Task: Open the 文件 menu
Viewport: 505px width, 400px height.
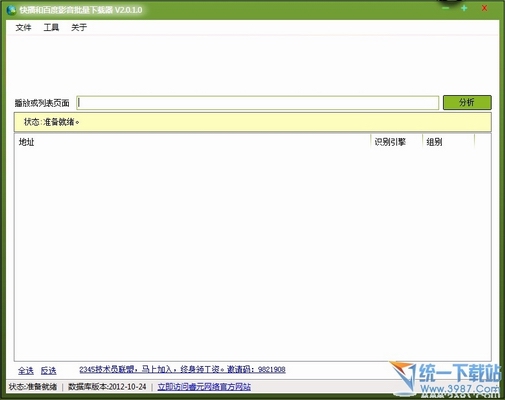Action: tap(23, 28)
